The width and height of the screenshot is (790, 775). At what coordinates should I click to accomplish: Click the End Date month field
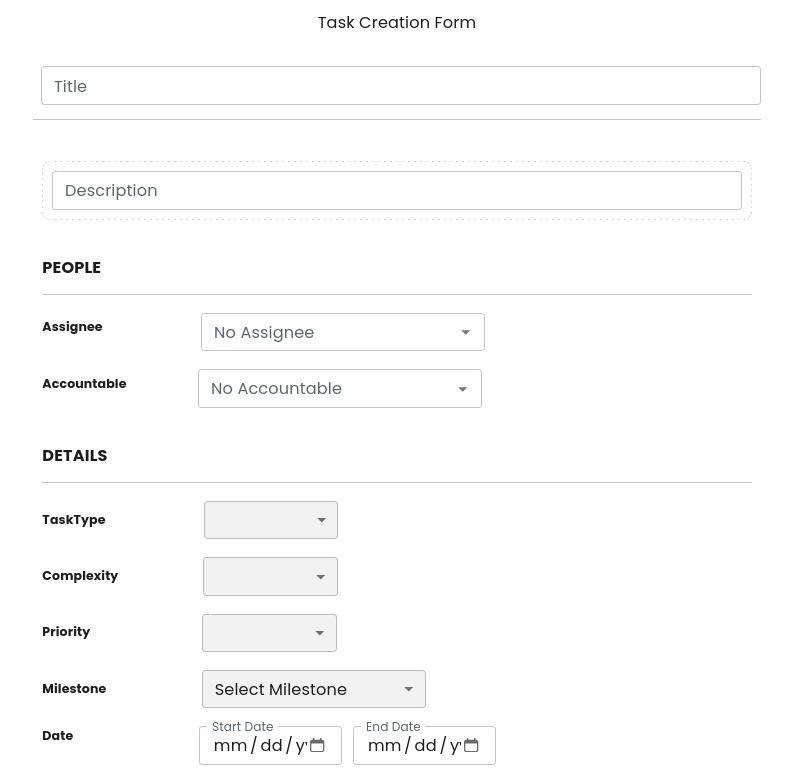(x=384, y=746)
